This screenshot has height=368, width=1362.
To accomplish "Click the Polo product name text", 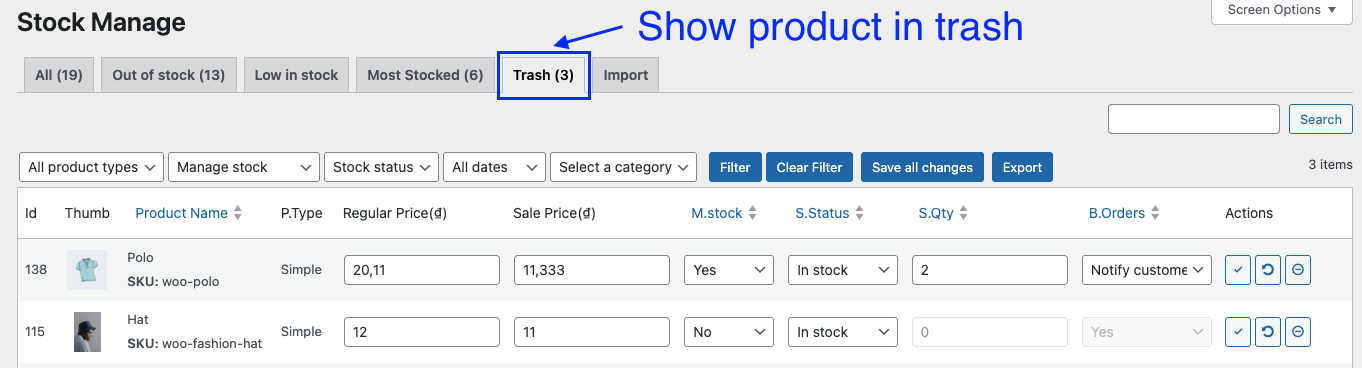I will click(x=140, y=258).
